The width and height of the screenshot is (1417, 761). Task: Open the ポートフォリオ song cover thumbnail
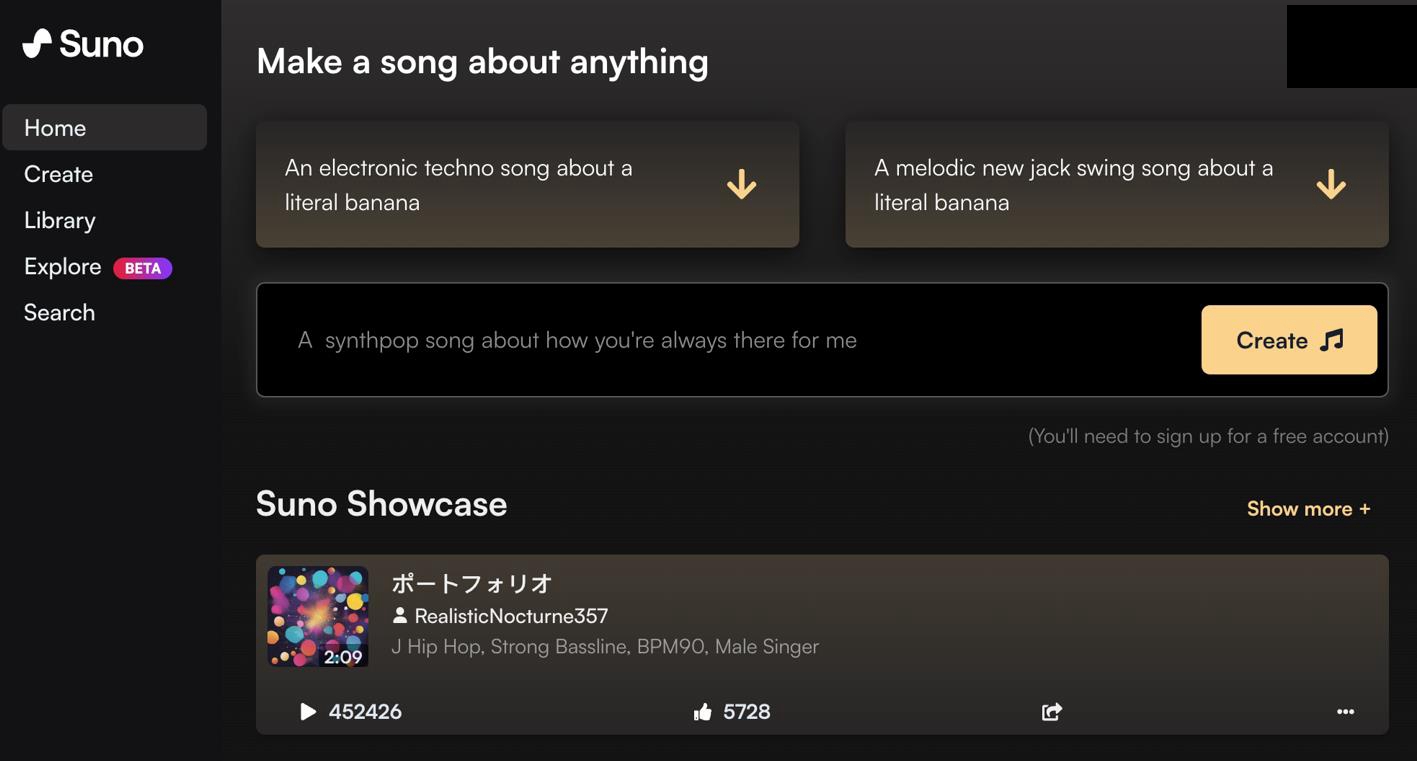coord(318,616)
